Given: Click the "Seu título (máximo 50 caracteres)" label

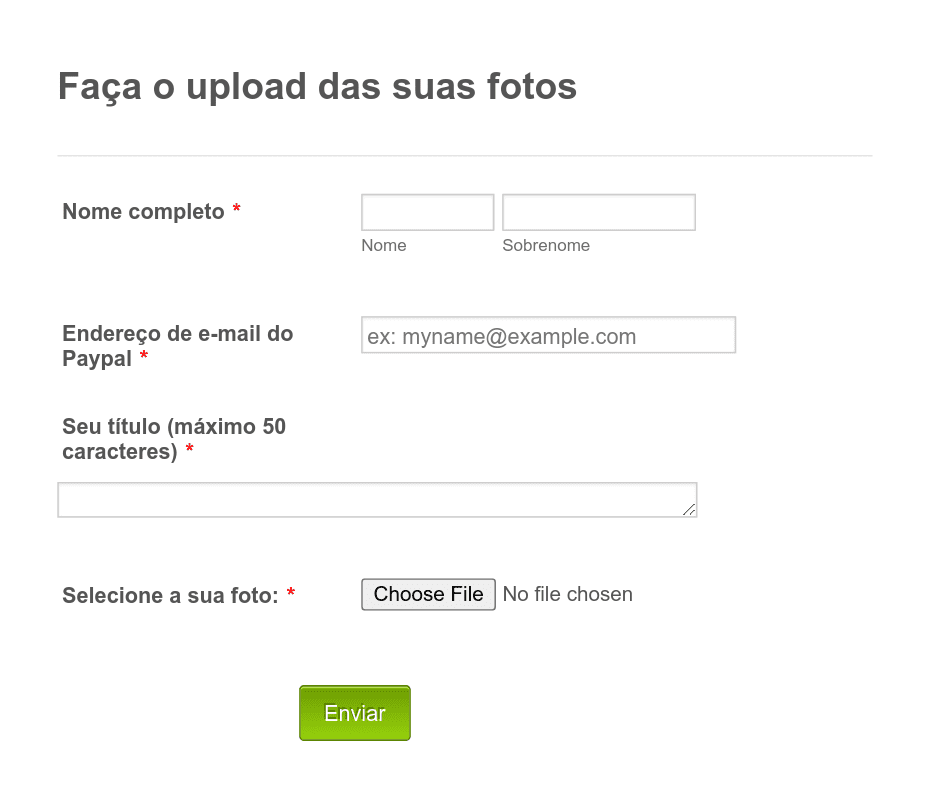Looking at the screenshot, I should coord(174,439).
